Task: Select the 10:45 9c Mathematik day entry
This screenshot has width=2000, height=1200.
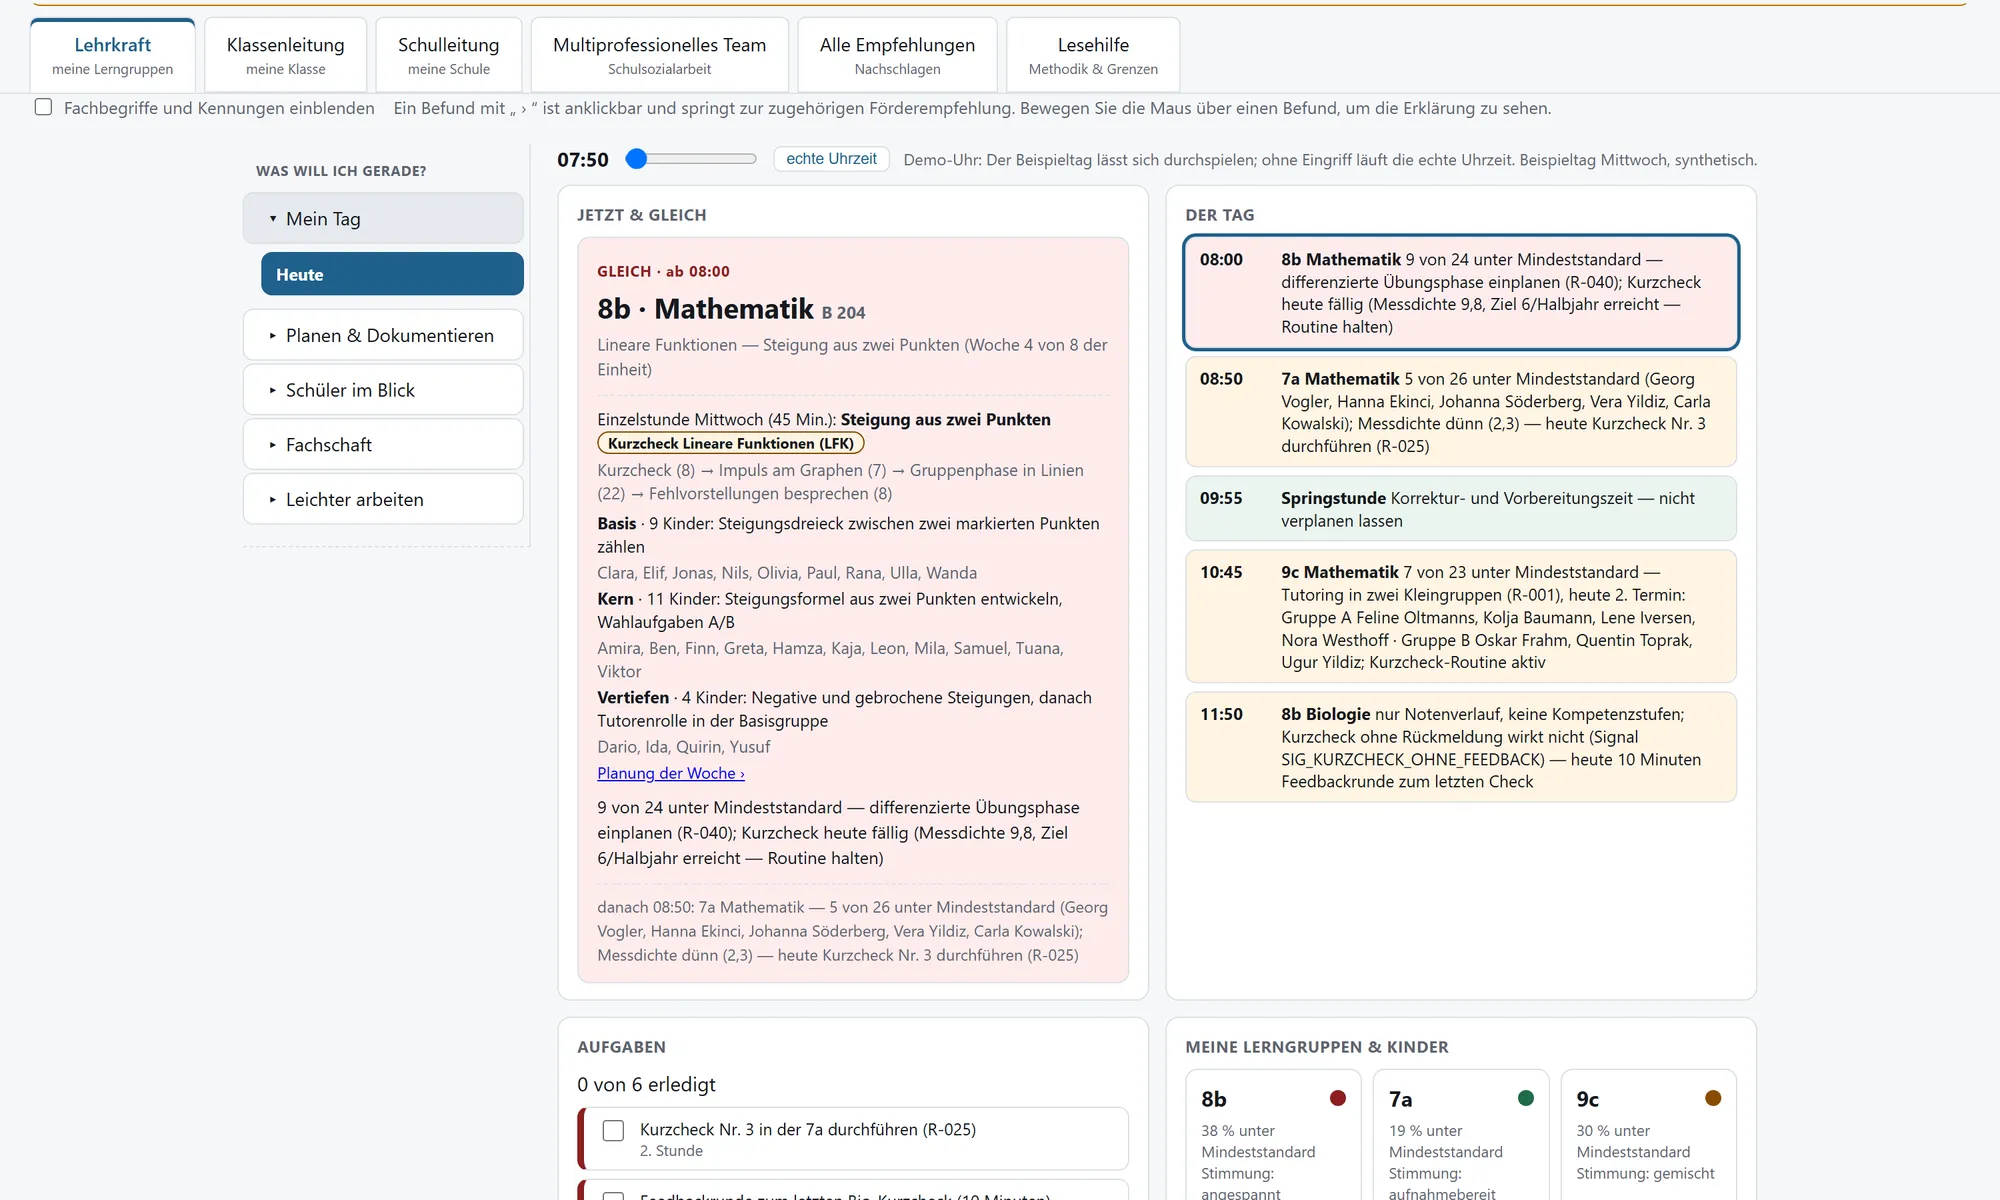Action: tap(1461, 616)
